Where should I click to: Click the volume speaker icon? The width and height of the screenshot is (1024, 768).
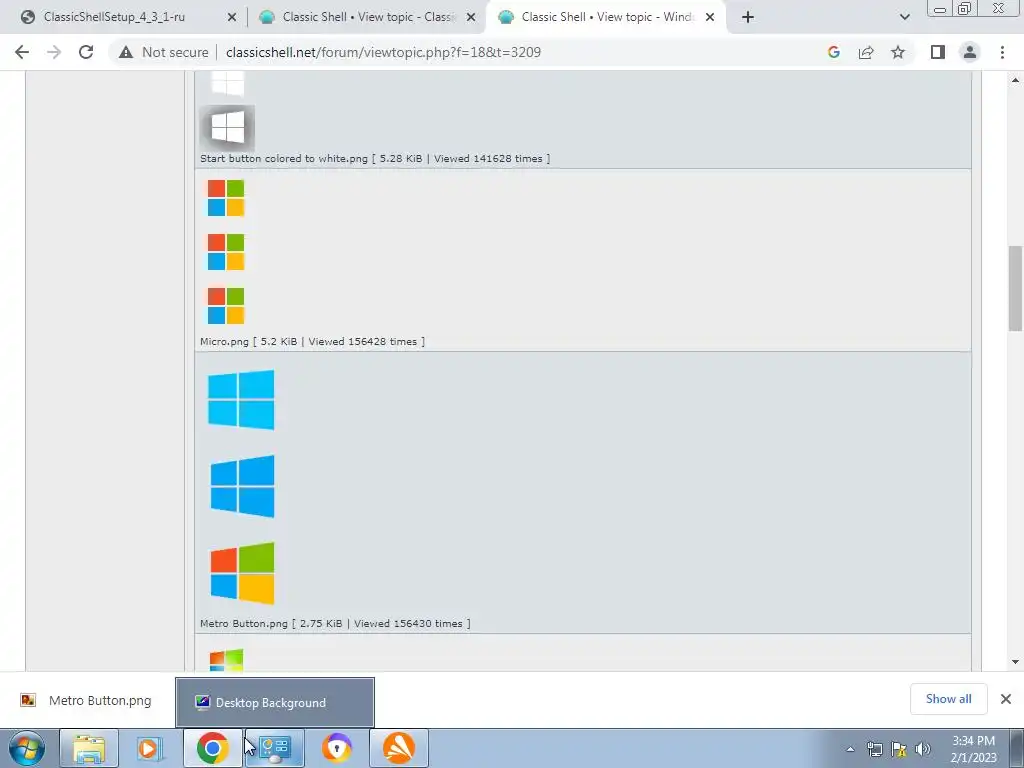[923, 749]
